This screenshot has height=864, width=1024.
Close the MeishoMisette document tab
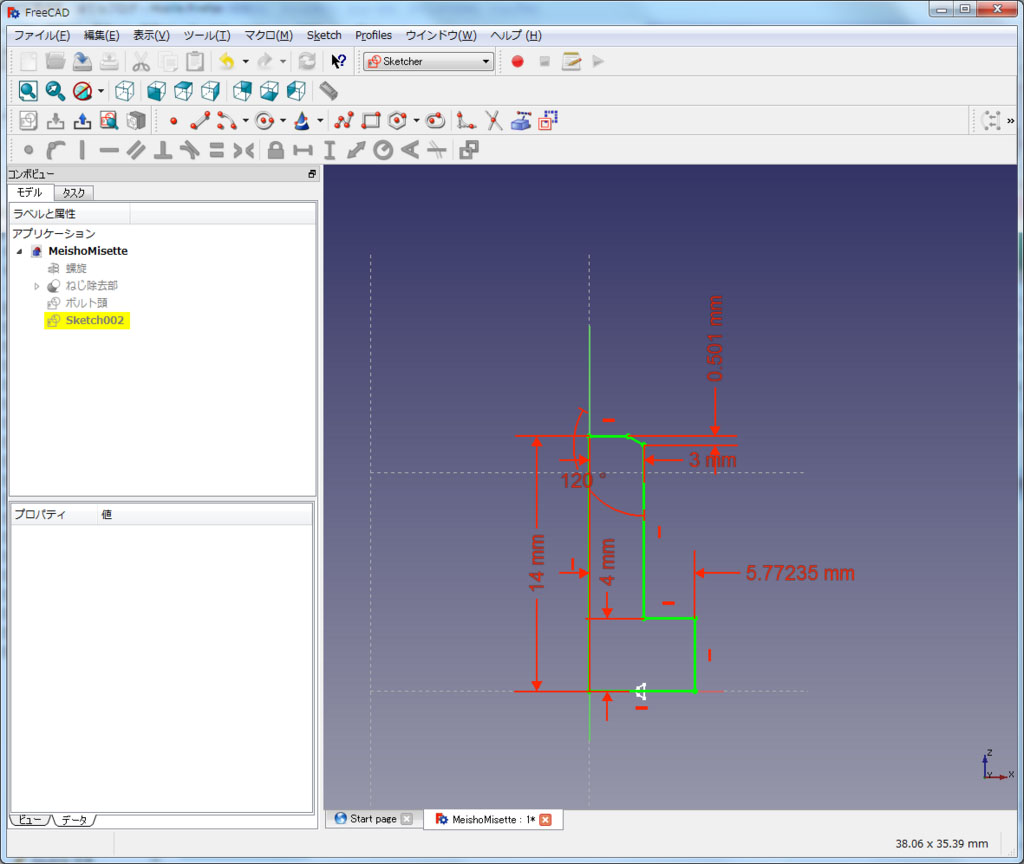click(545, 820)
